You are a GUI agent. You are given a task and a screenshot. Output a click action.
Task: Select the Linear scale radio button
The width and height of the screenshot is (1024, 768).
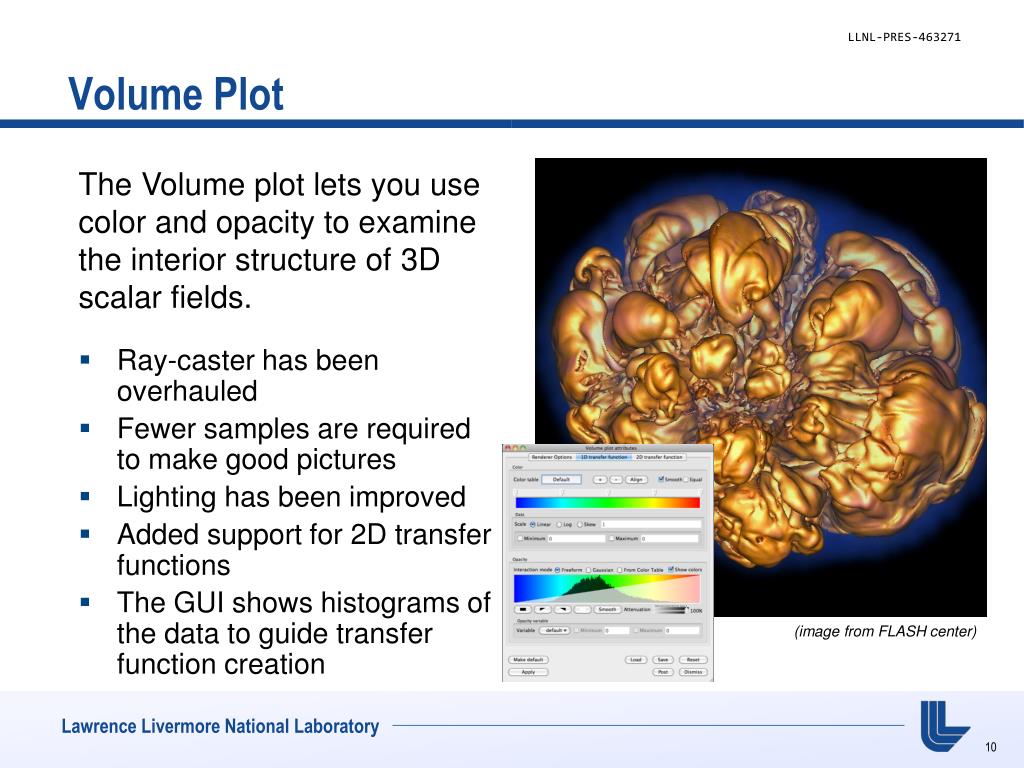(532, 524)
